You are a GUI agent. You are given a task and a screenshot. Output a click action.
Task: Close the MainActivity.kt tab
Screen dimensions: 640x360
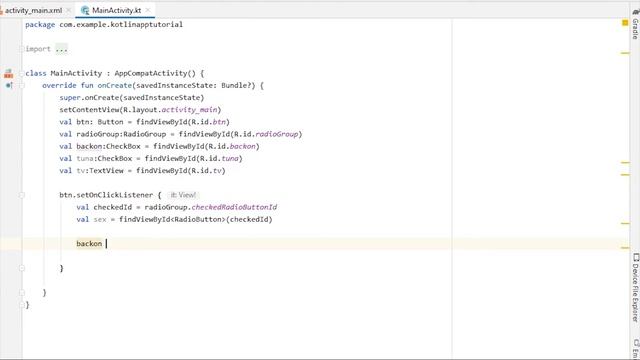(148, 10)
